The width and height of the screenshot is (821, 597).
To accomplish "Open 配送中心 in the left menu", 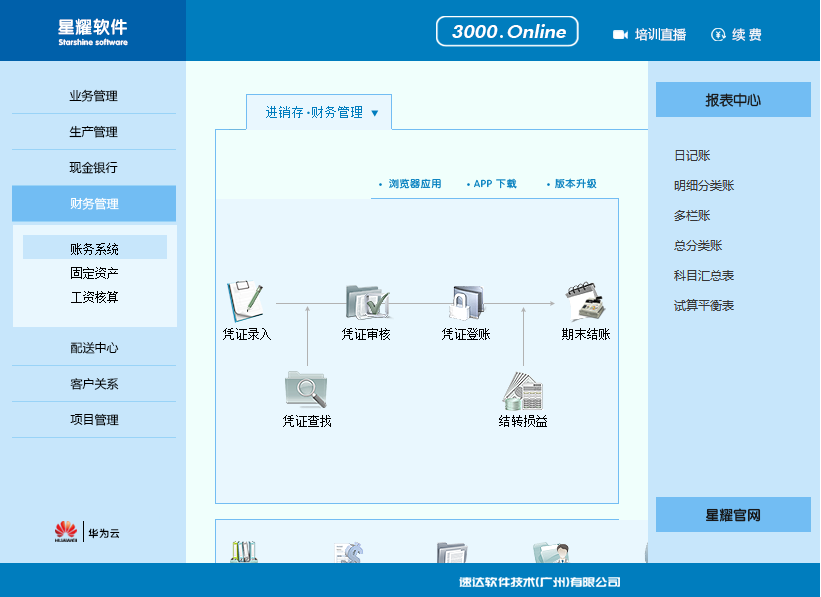I will coord(94,348).
